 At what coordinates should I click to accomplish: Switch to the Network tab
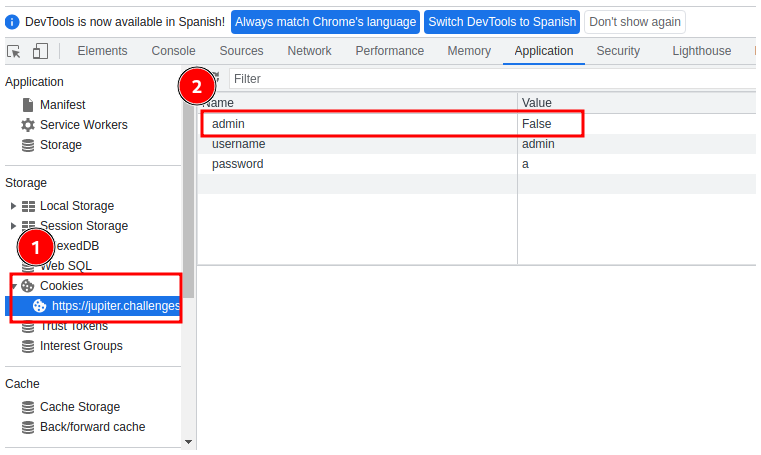point(309,51)
